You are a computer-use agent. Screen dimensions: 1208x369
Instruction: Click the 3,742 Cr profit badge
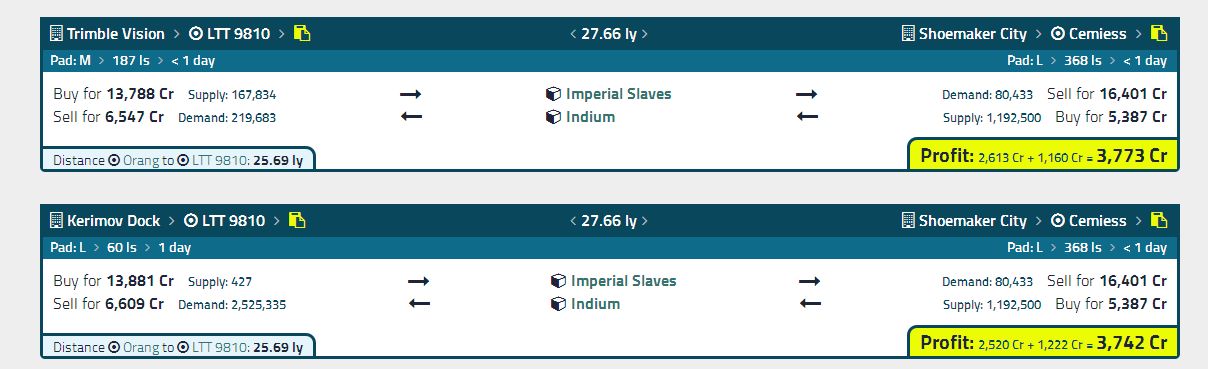tap(1043, 343)
